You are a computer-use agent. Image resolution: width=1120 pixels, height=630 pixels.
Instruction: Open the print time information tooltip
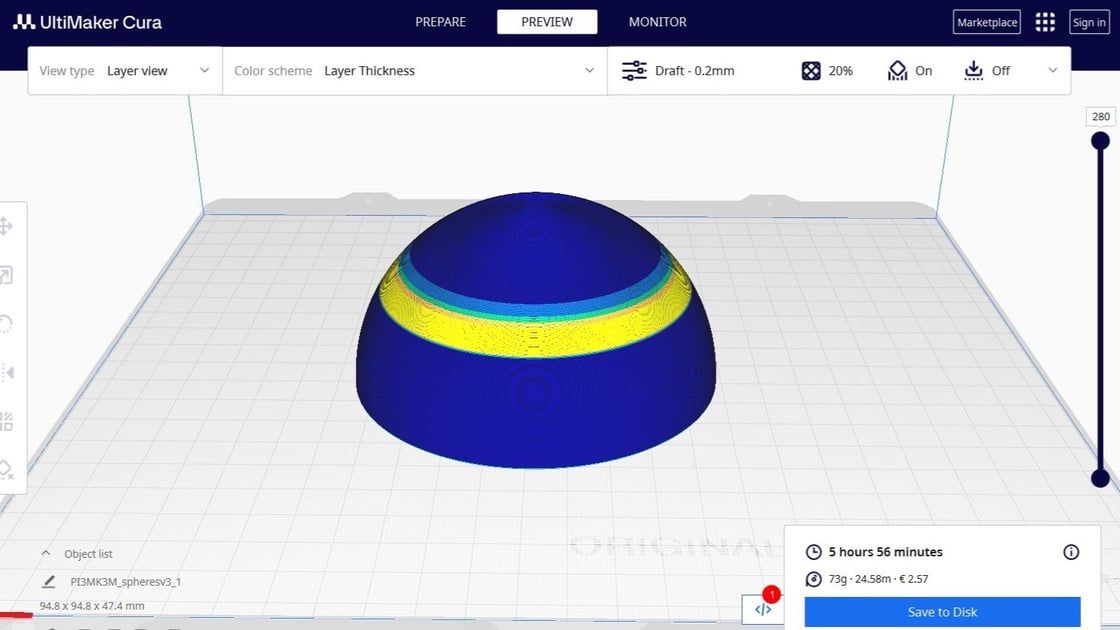1071,551
